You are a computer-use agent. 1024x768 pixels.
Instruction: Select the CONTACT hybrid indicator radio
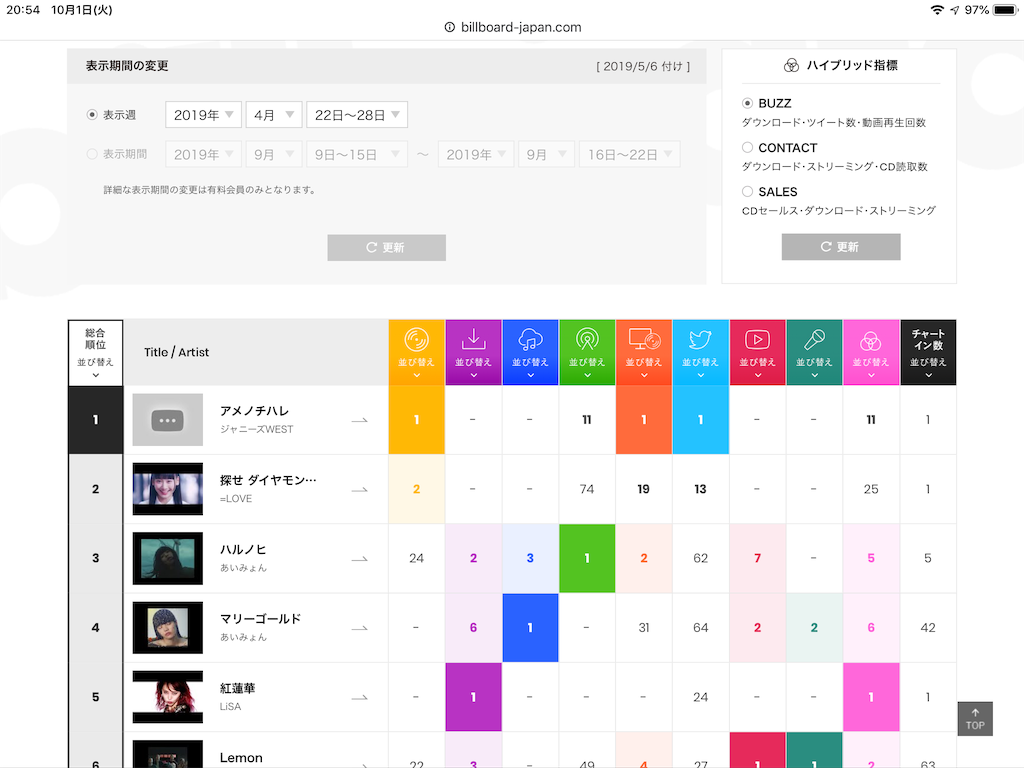point(748,148)
